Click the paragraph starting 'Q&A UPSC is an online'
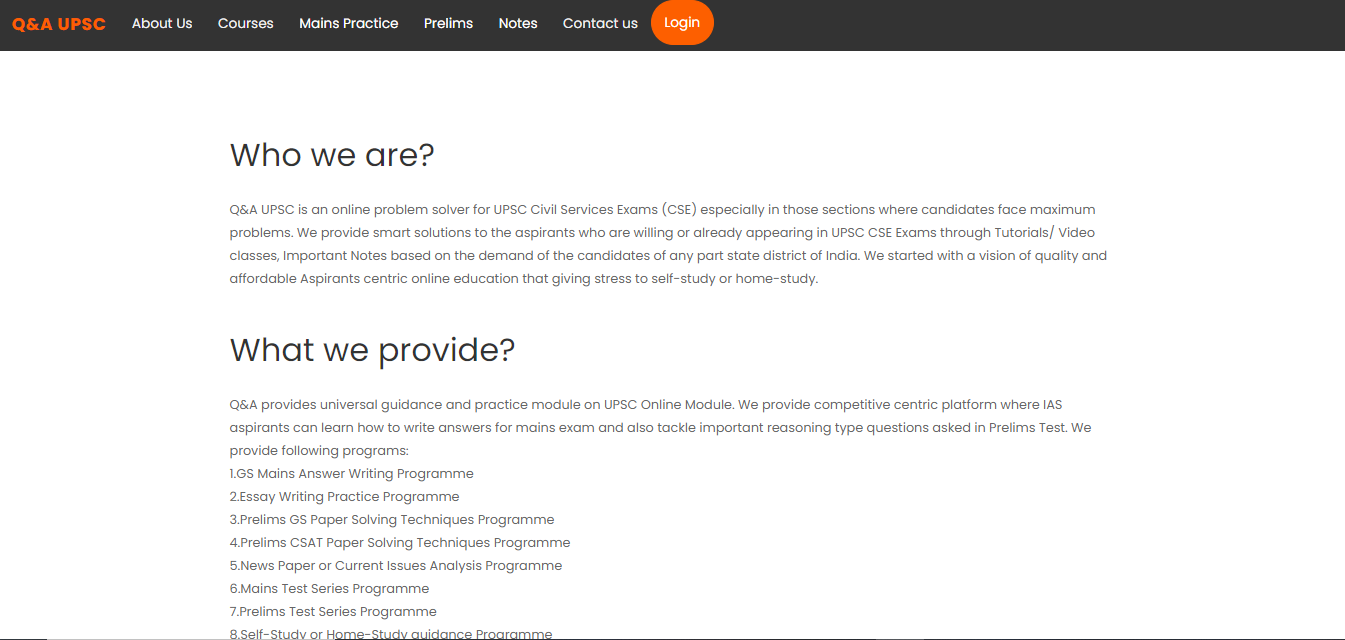The width and height of the screenshot is (1345, 640). point(668,244)
